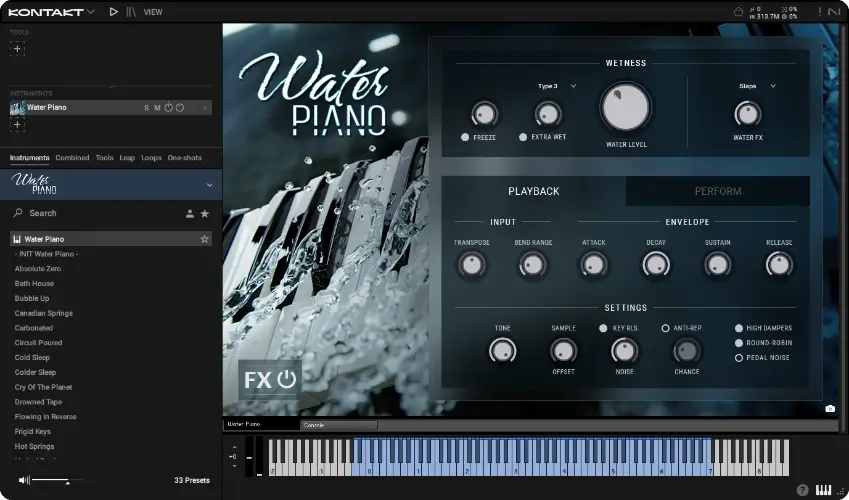
Task: Click the favorites star filter beside Search
Action: click(x=205, y=214)
